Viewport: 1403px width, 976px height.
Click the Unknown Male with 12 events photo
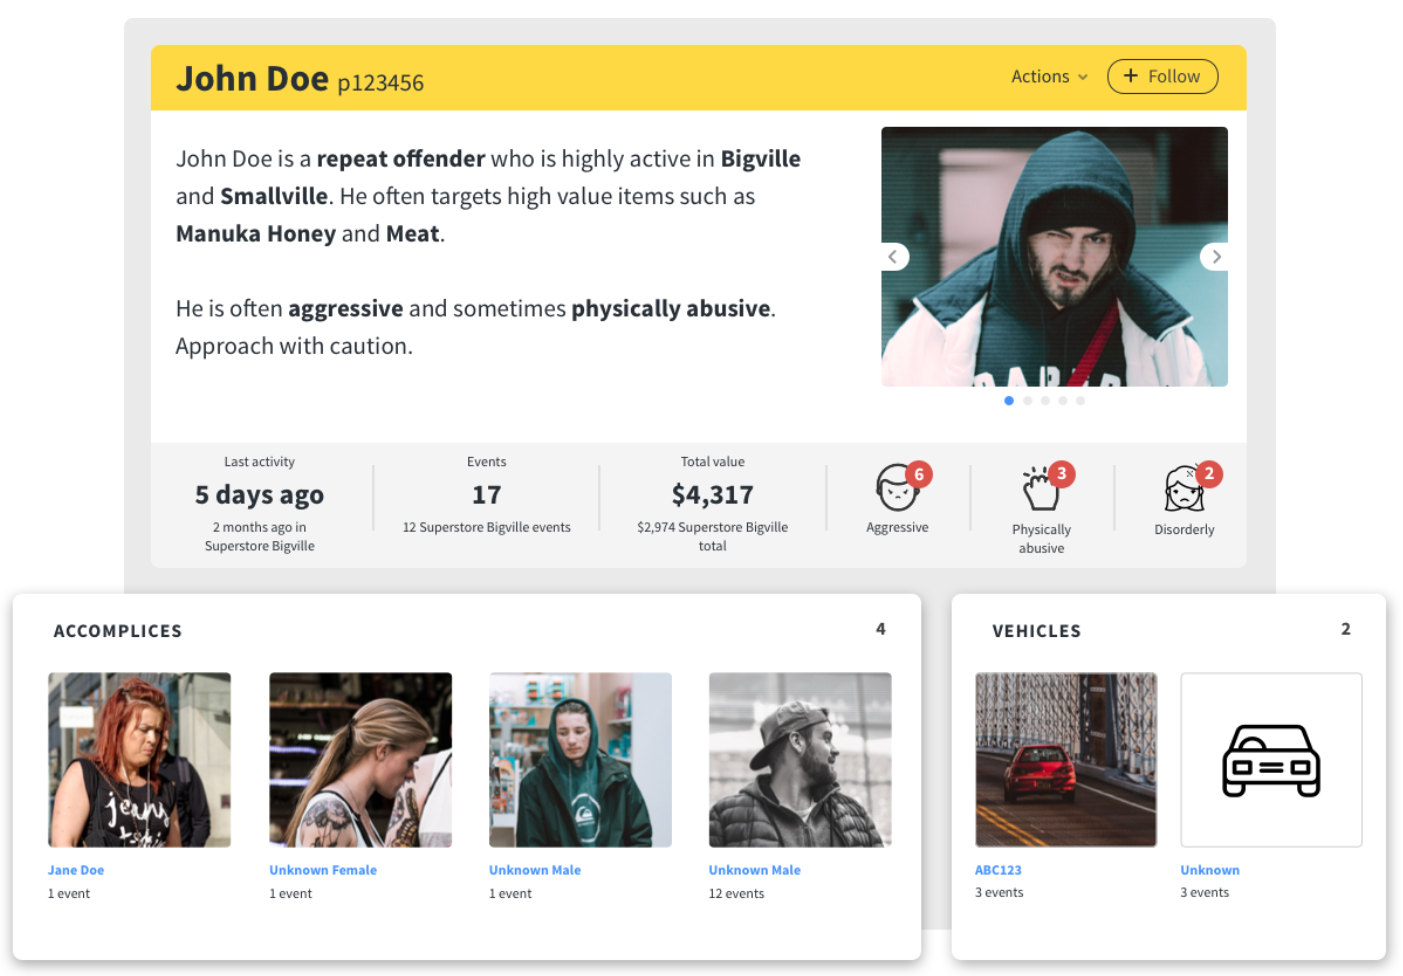[800, 760]
